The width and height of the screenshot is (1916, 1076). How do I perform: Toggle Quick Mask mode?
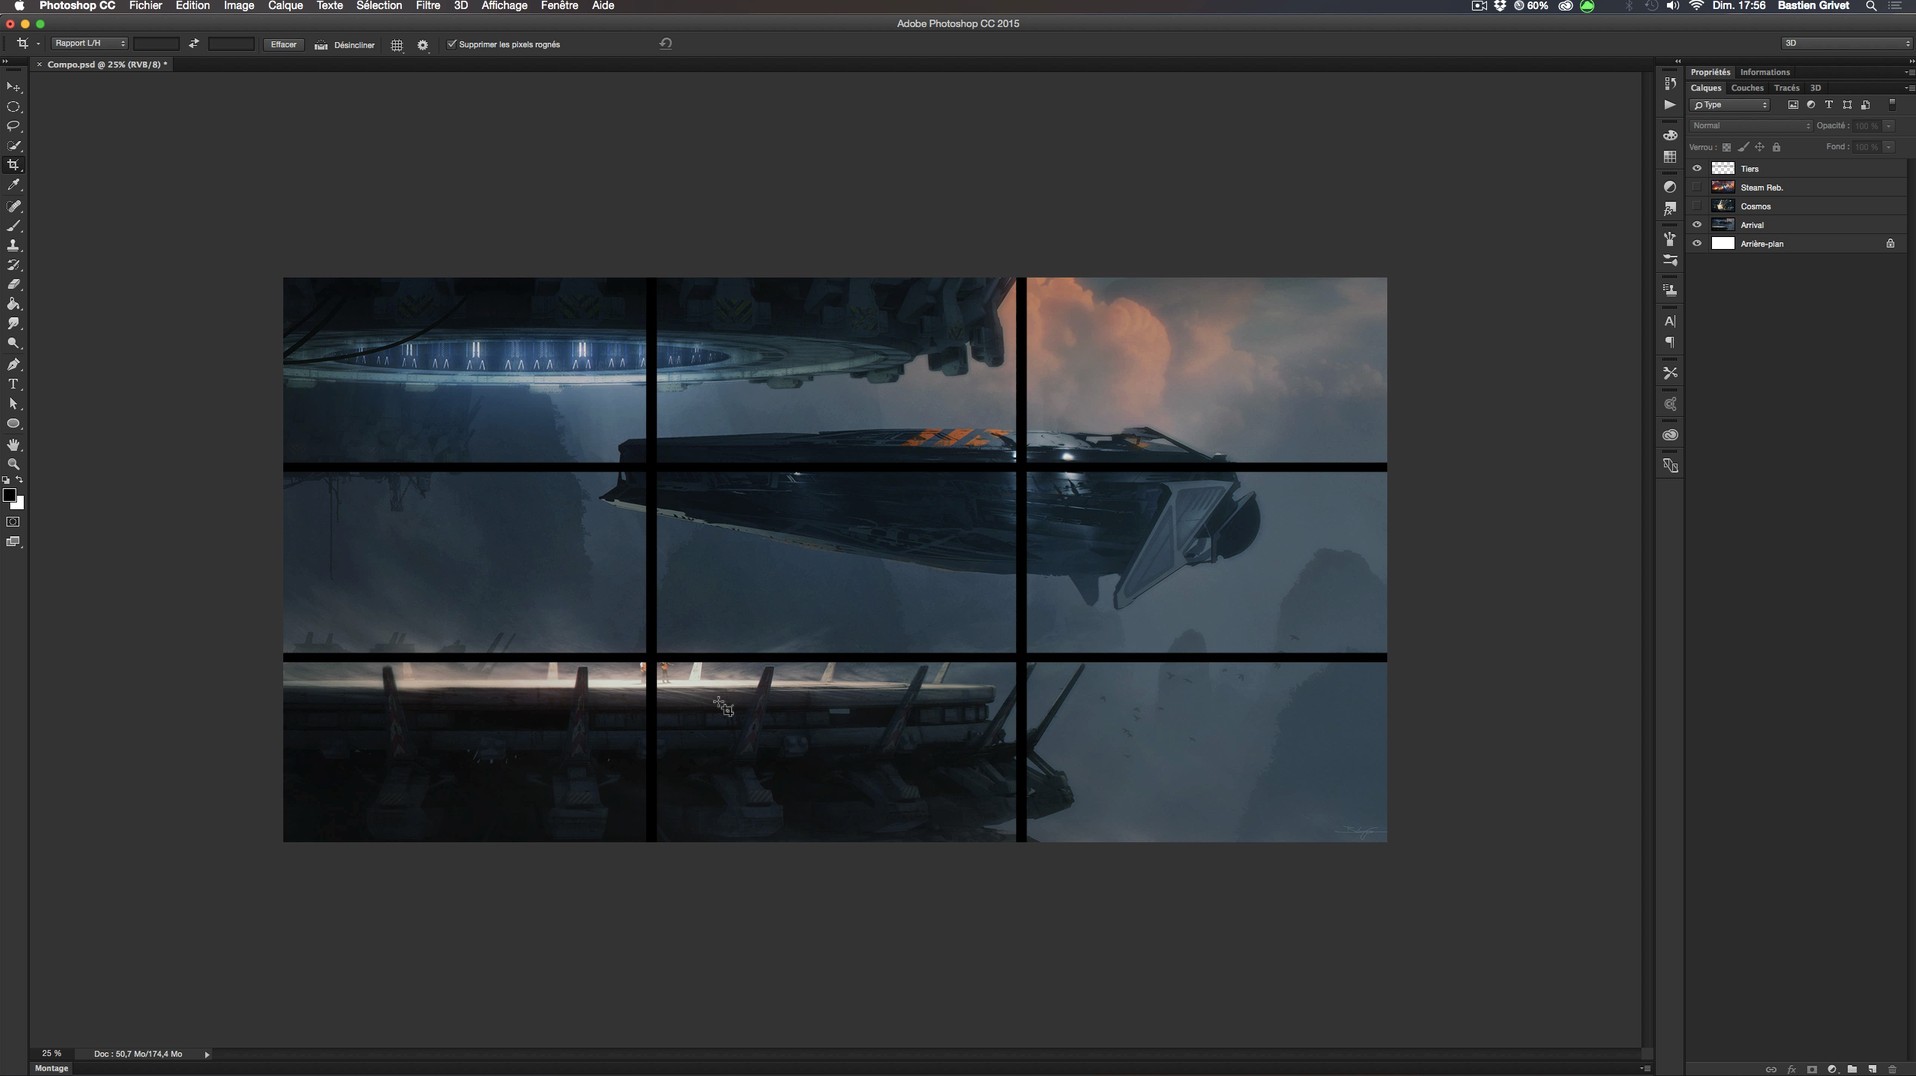[13, 522]
